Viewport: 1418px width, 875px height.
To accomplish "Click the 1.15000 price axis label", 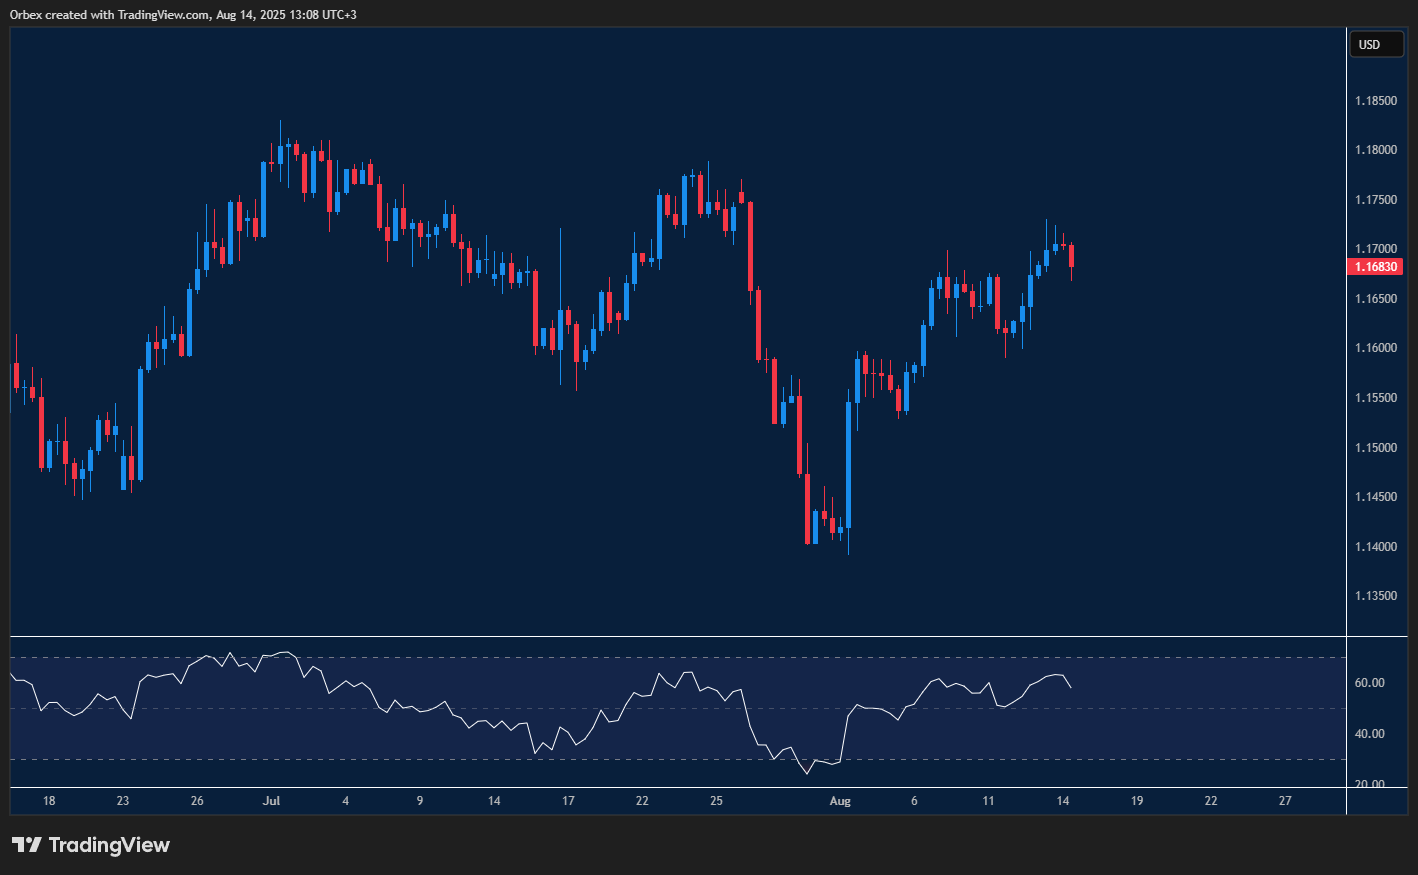I will [1375, 447].
